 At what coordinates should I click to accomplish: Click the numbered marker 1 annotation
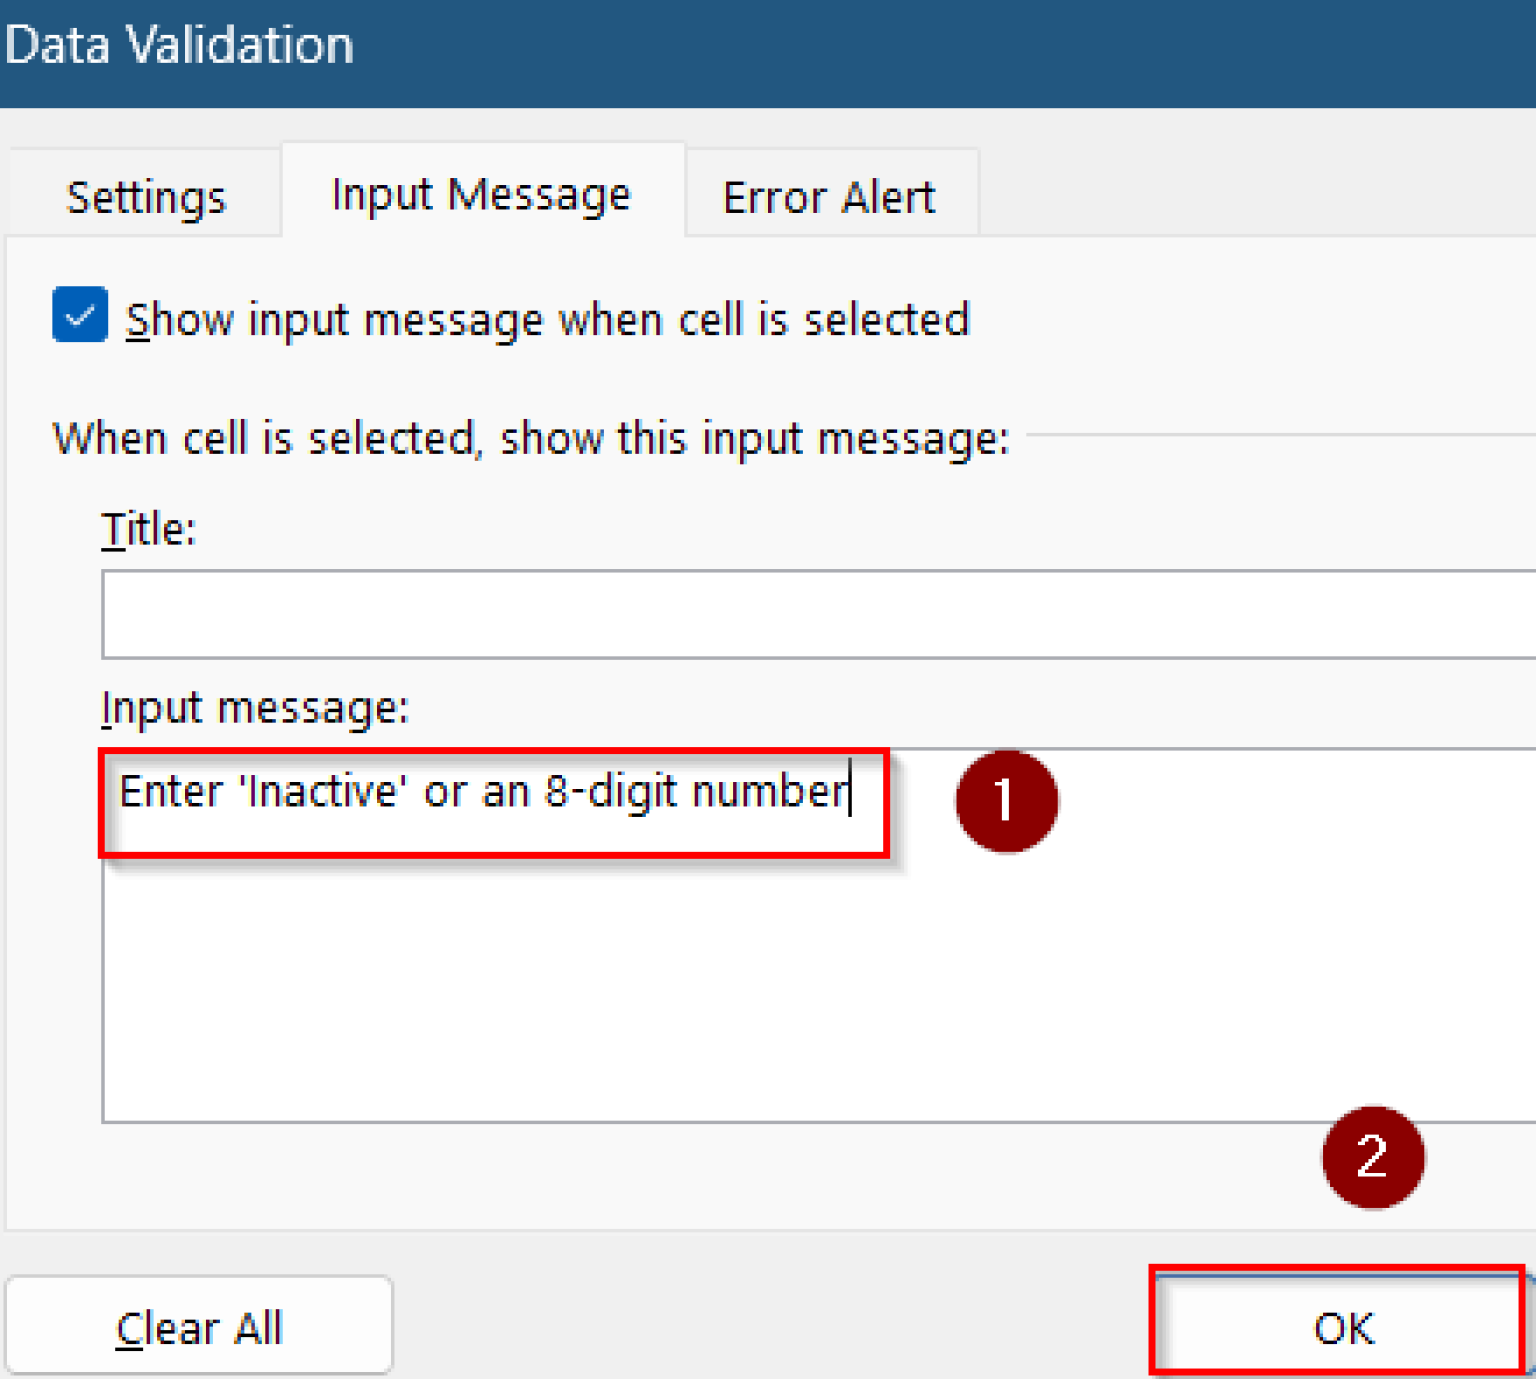click(1007, 801)
